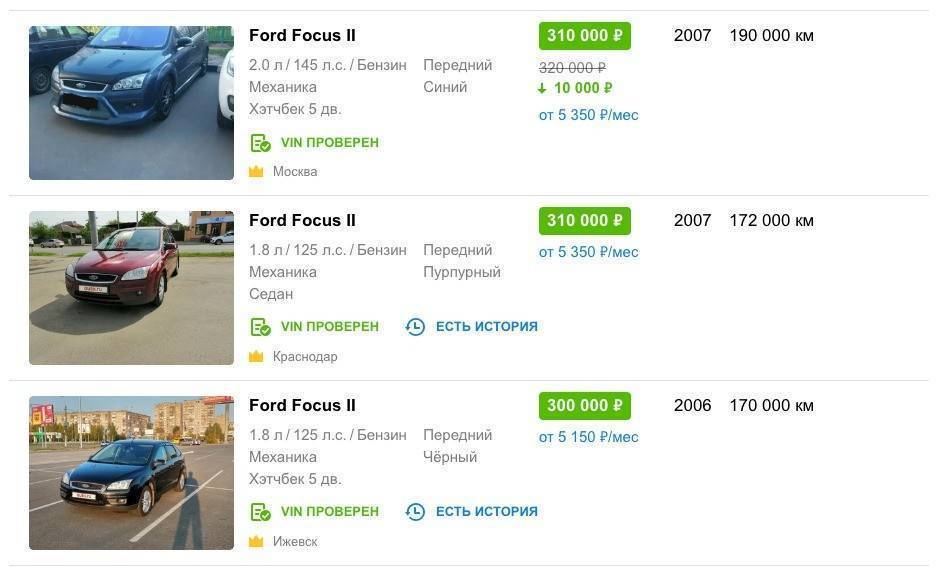This screenshot has height=576, width=936.
Task: Click 'ЕСТЬ ИСТОРИЯ' label on Izhevsk listing
Action: (x=486, y=512)
